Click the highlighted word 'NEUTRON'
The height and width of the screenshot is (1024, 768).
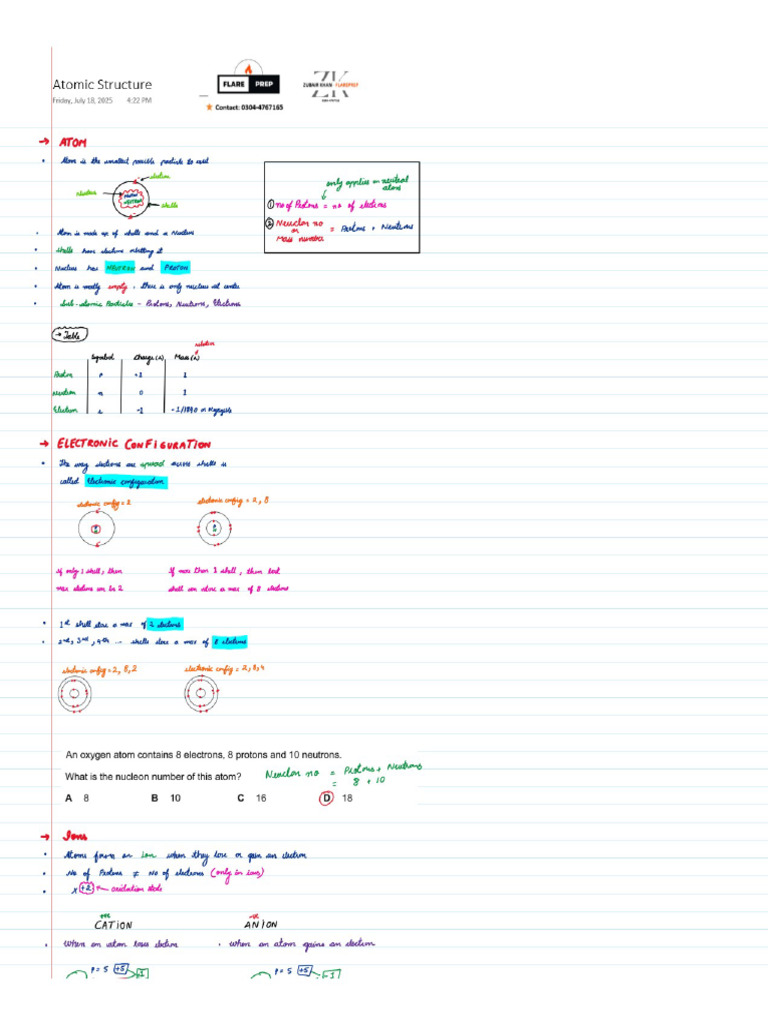120,268
